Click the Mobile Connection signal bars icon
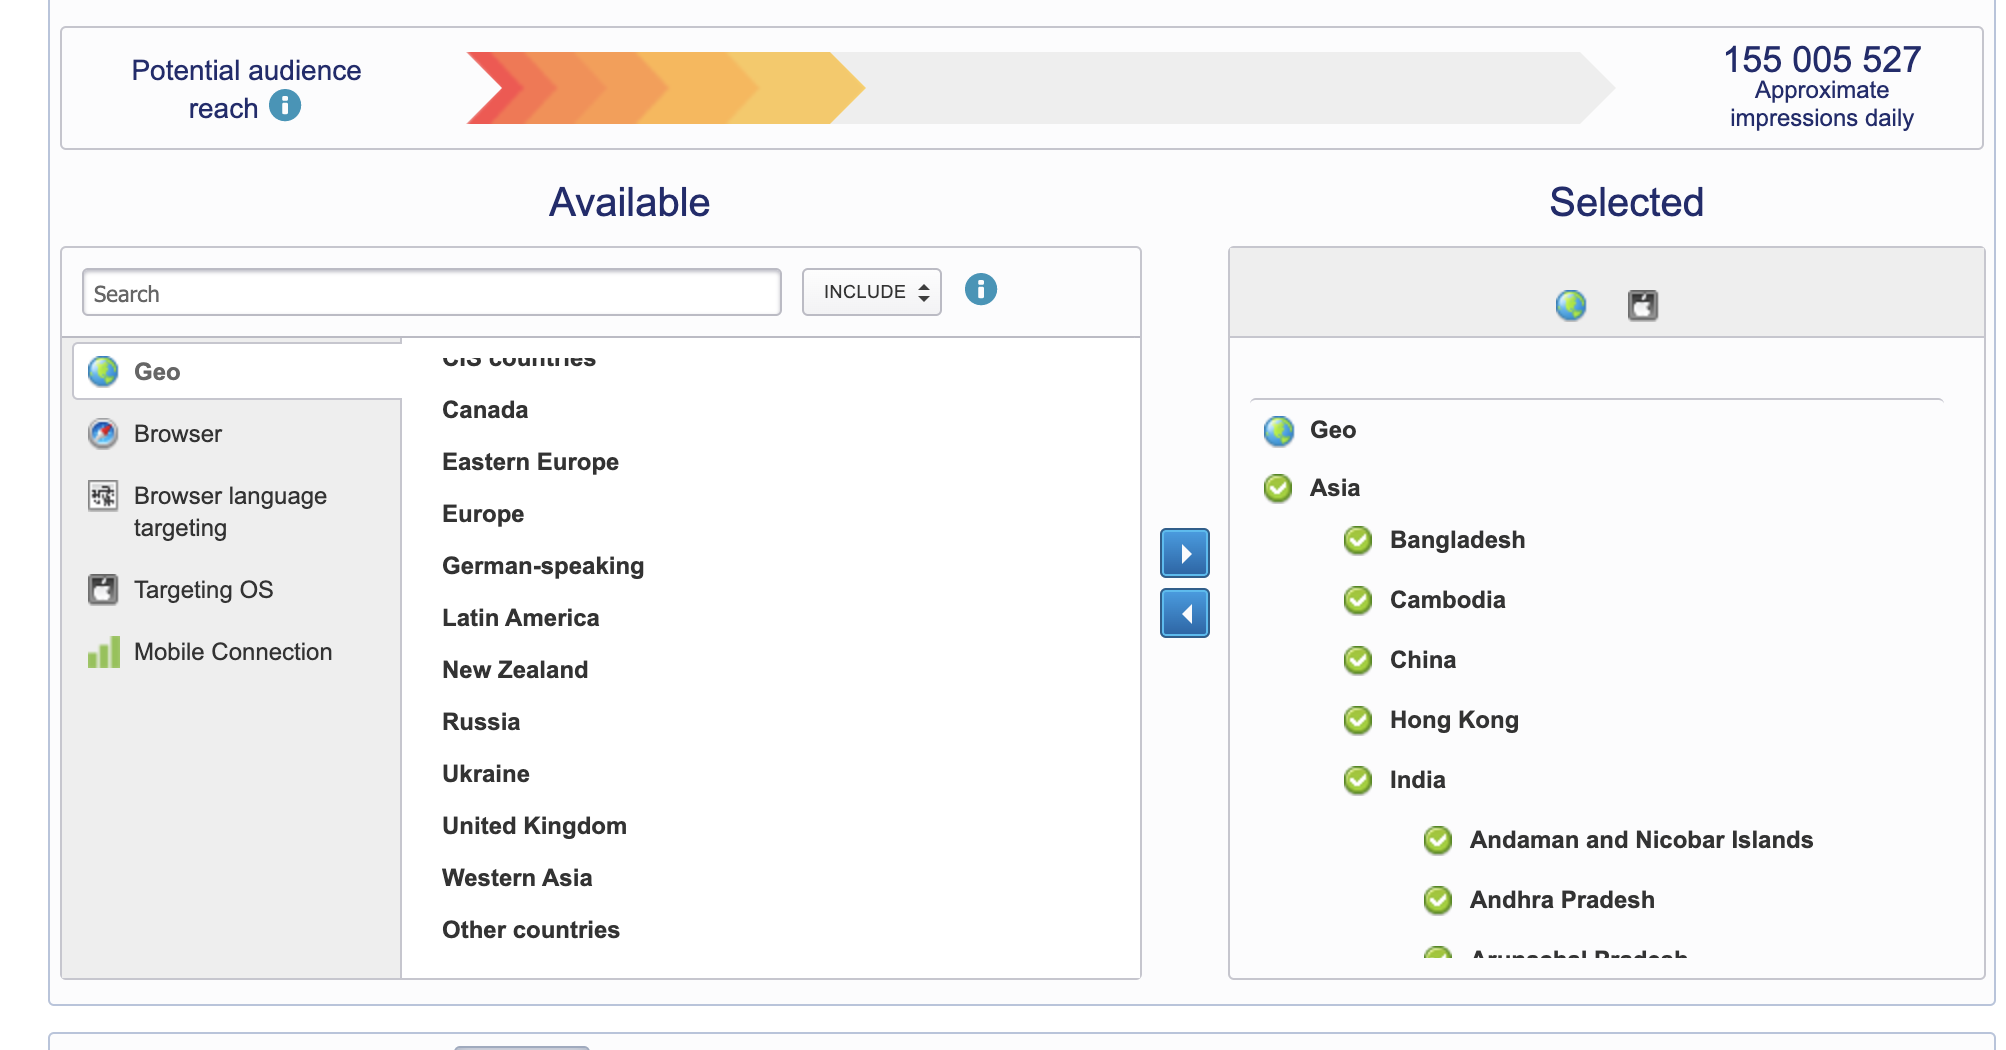Viewport: 2006px width, 1050px height. pyautogui.click(x=104, y=652)
